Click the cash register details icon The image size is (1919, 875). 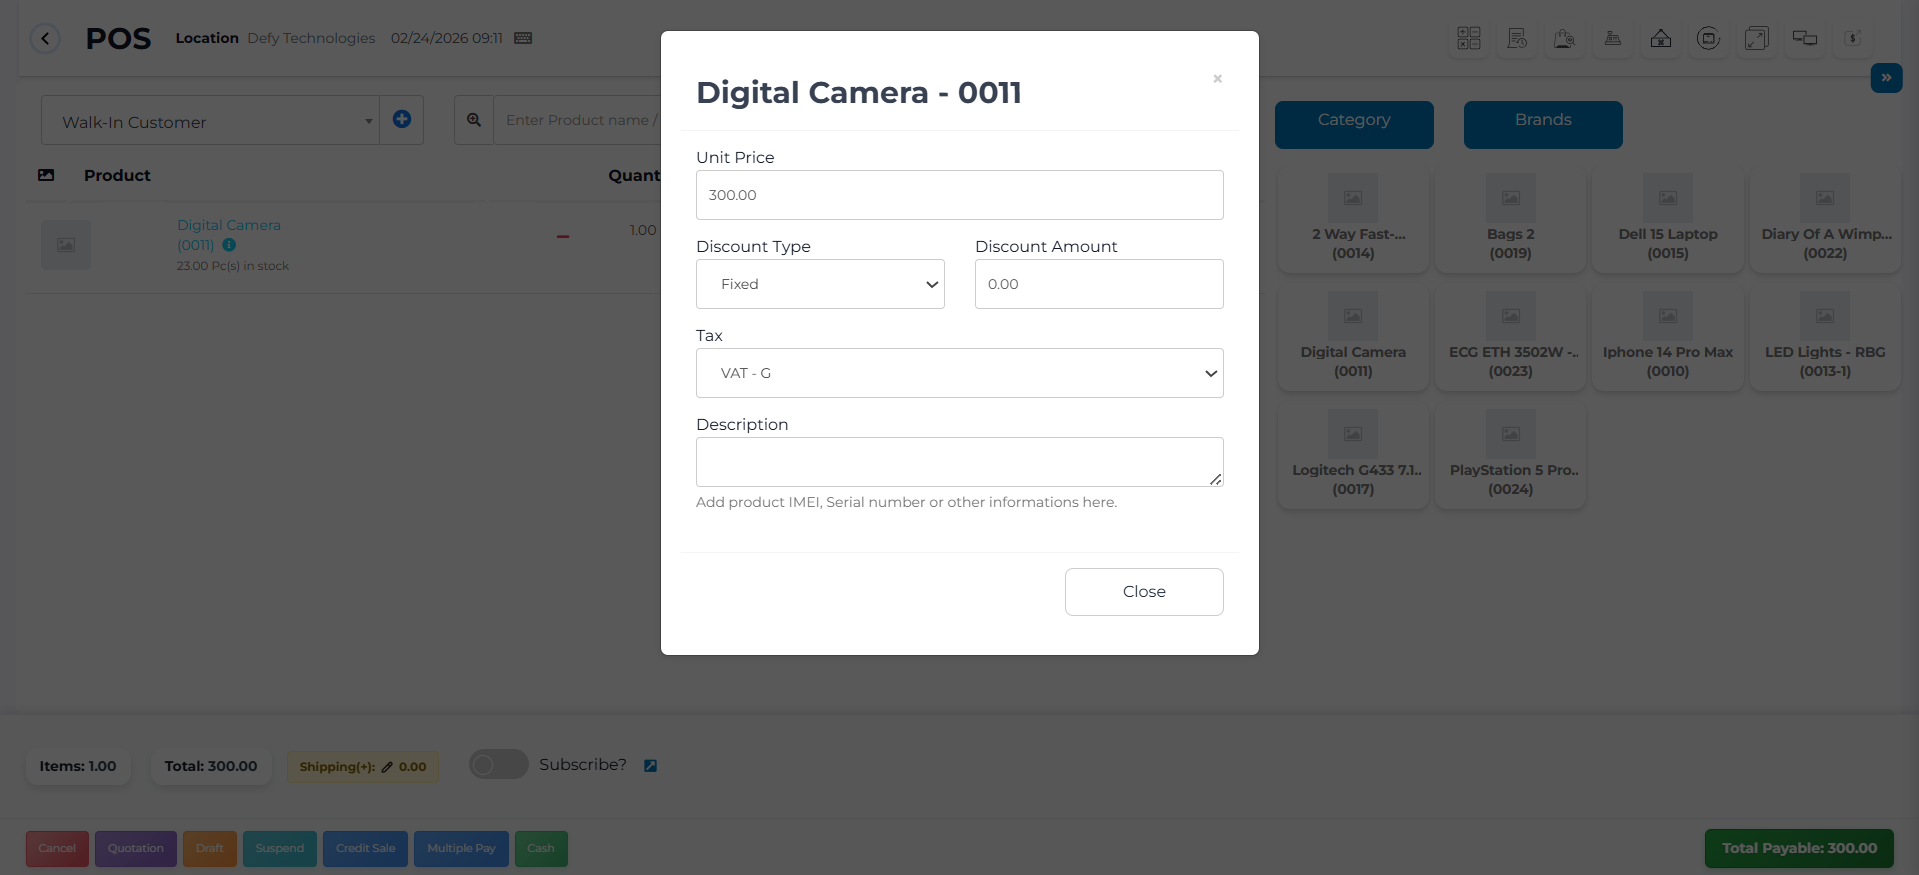point(1613,39)
